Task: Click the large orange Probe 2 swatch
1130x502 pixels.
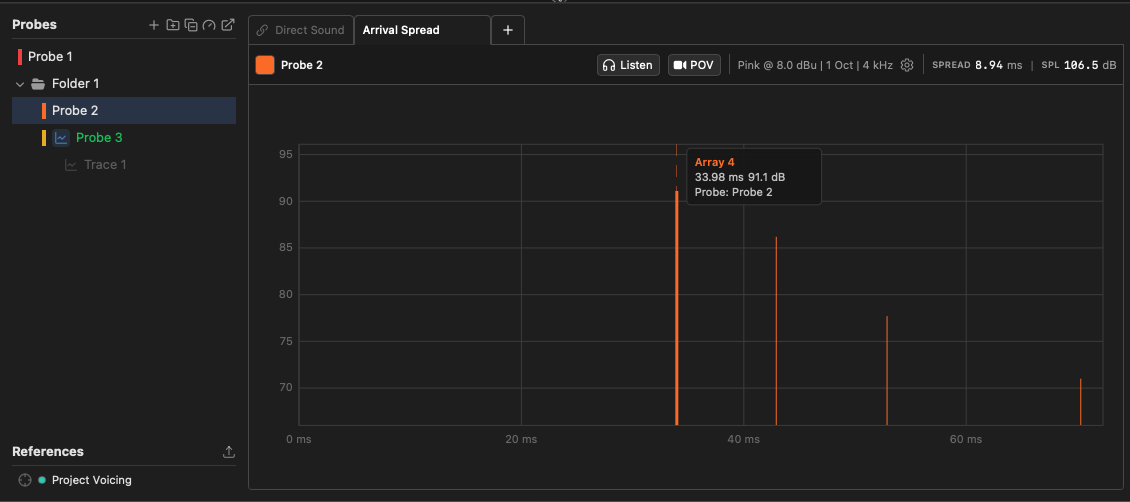Action: pyautogui.click(x=265, y=65)
